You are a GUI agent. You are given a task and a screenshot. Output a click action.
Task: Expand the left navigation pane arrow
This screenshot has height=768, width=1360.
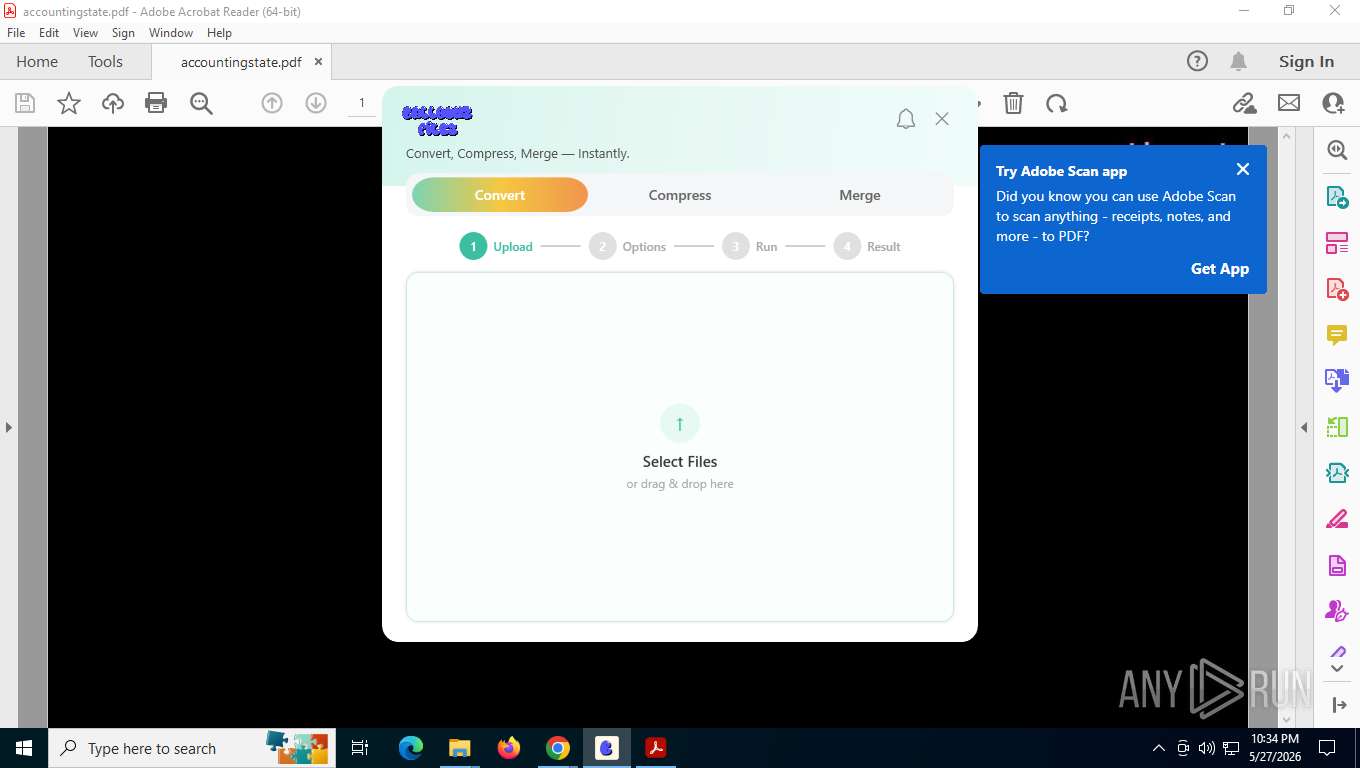8,427
